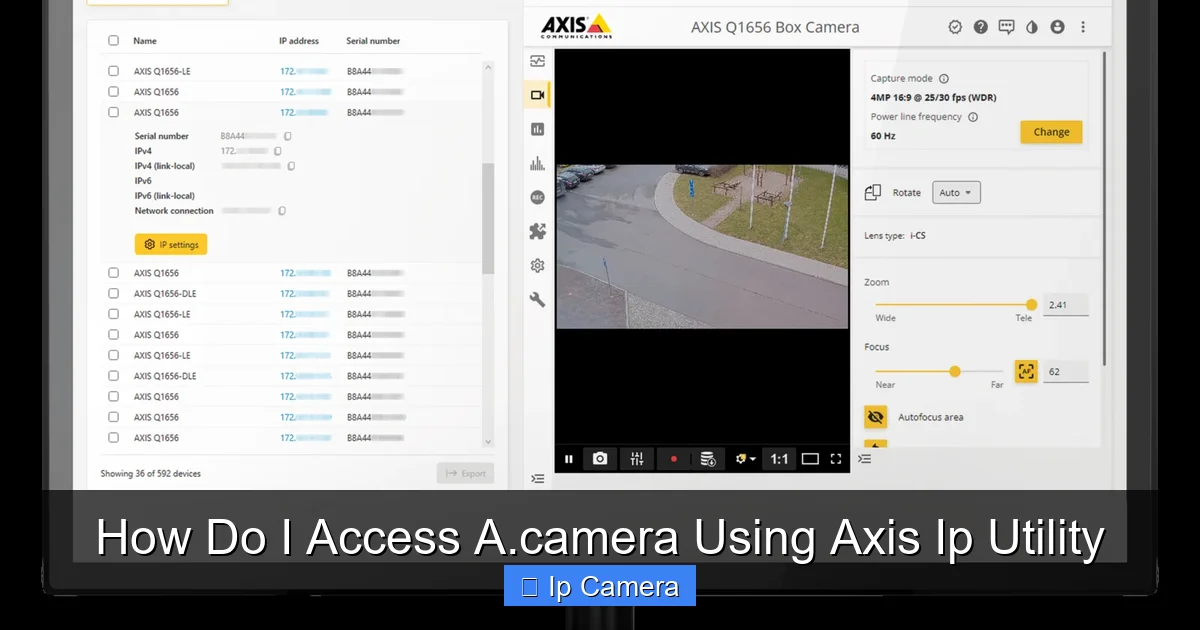1200x630 pixels.
Task: Click the Zoom value field 2.41
Action: (1066, 305)
